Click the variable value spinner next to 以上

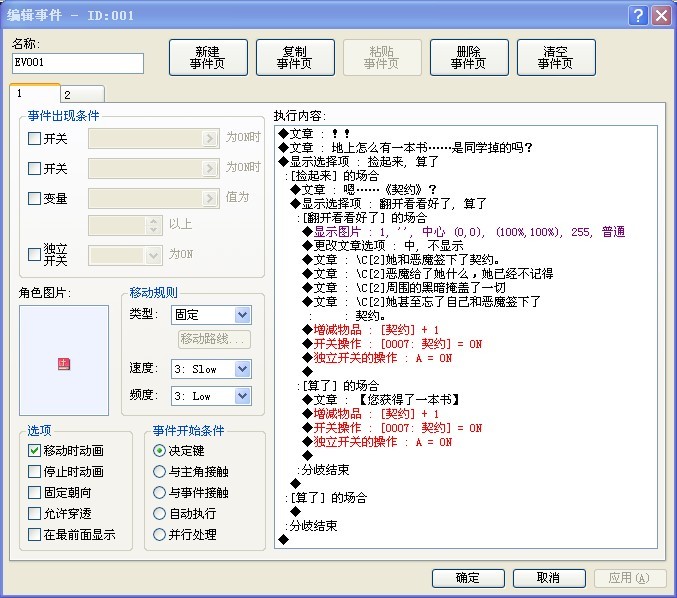tap(153, 225)
